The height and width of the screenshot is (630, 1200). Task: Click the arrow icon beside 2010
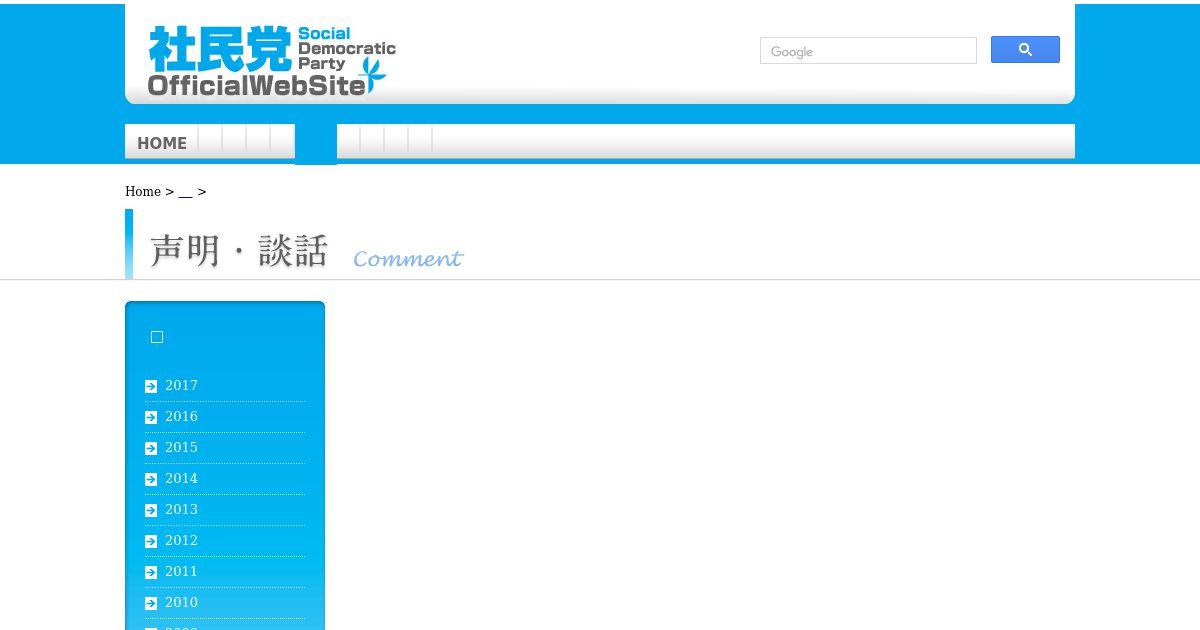[x=151, y=603]
